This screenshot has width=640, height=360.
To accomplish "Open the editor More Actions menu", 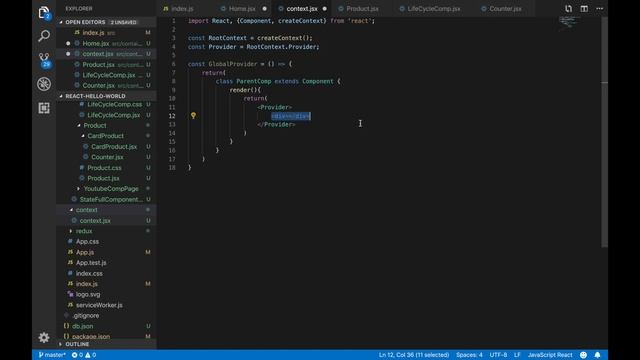I will (600, 9).
